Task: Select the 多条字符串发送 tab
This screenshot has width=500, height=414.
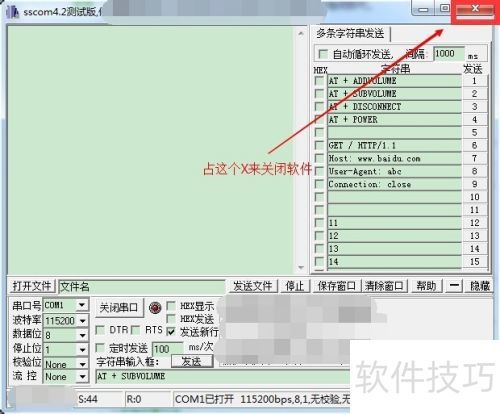Action: pos(350,33)
